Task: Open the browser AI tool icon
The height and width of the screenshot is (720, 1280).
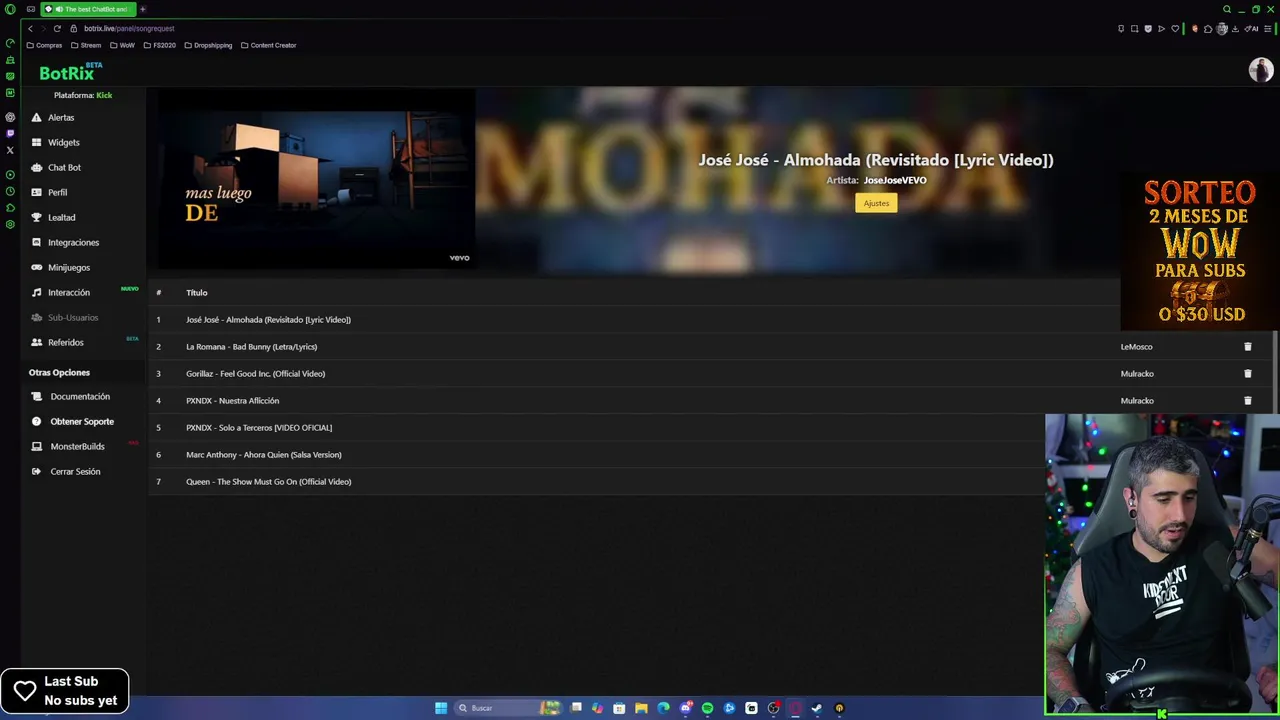Action: click(x=1251, y=29)
